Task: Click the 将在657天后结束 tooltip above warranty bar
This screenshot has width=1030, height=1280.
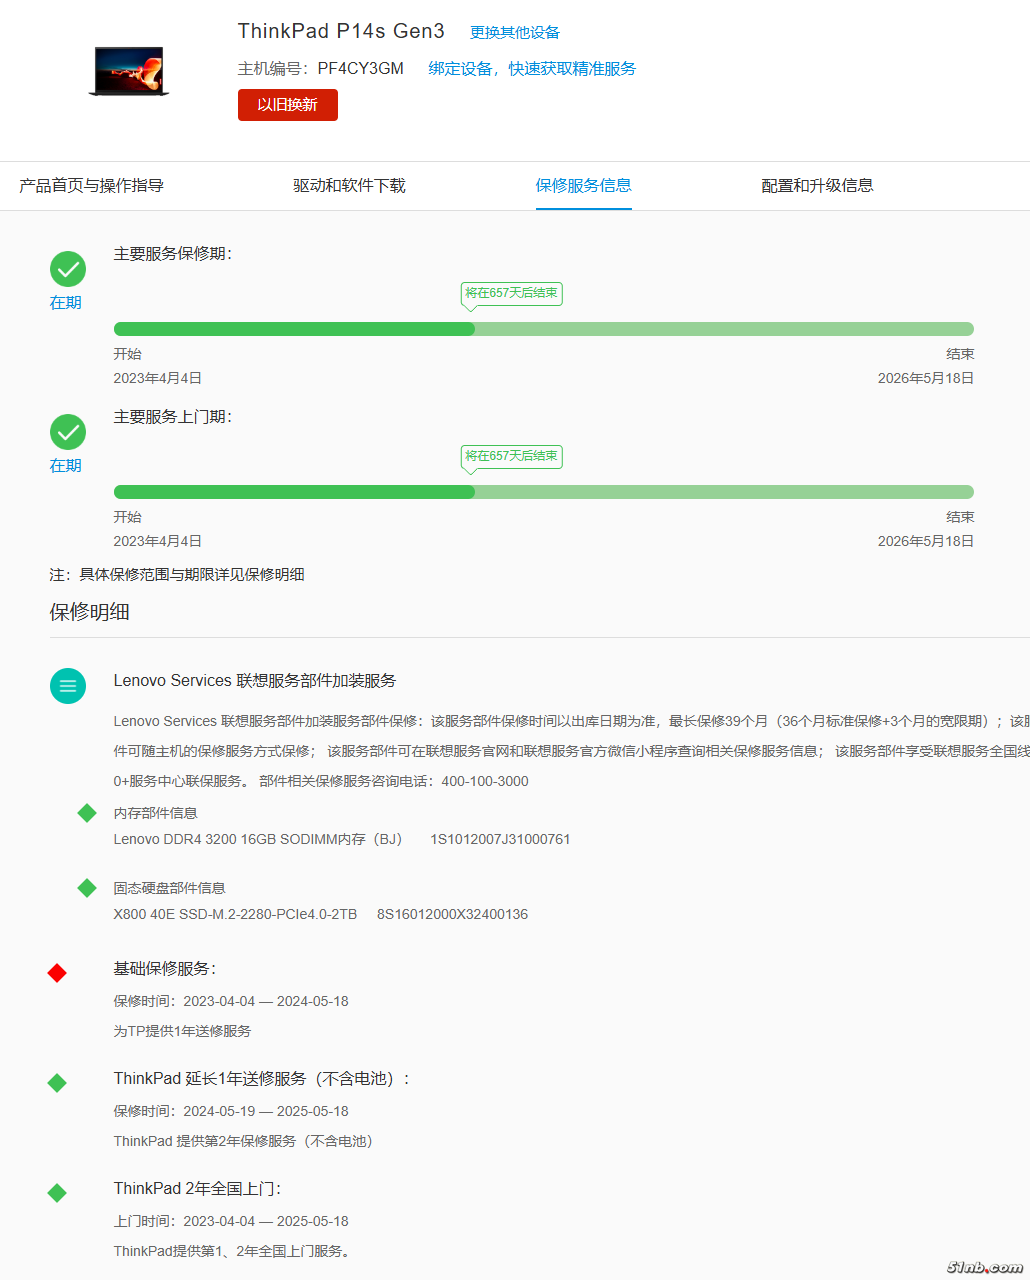Action: point(511,293)
